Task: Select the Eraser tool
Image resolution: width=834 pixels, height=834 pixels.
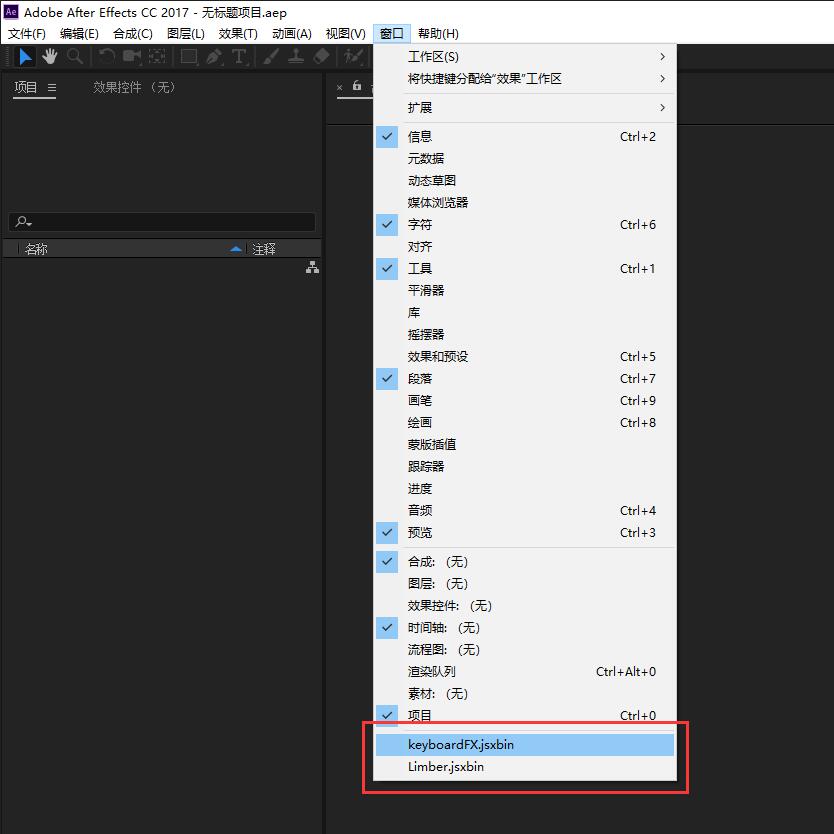Action: [x=321, y=56]
